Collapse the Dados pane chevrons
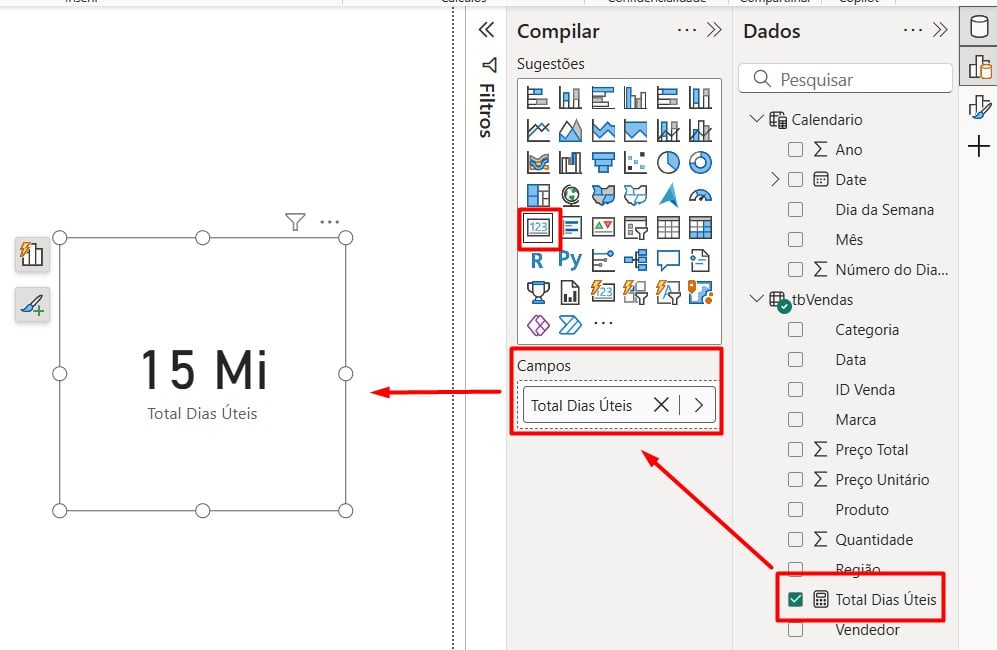This screenshot has height=650, width=997. tap(940, 30)
